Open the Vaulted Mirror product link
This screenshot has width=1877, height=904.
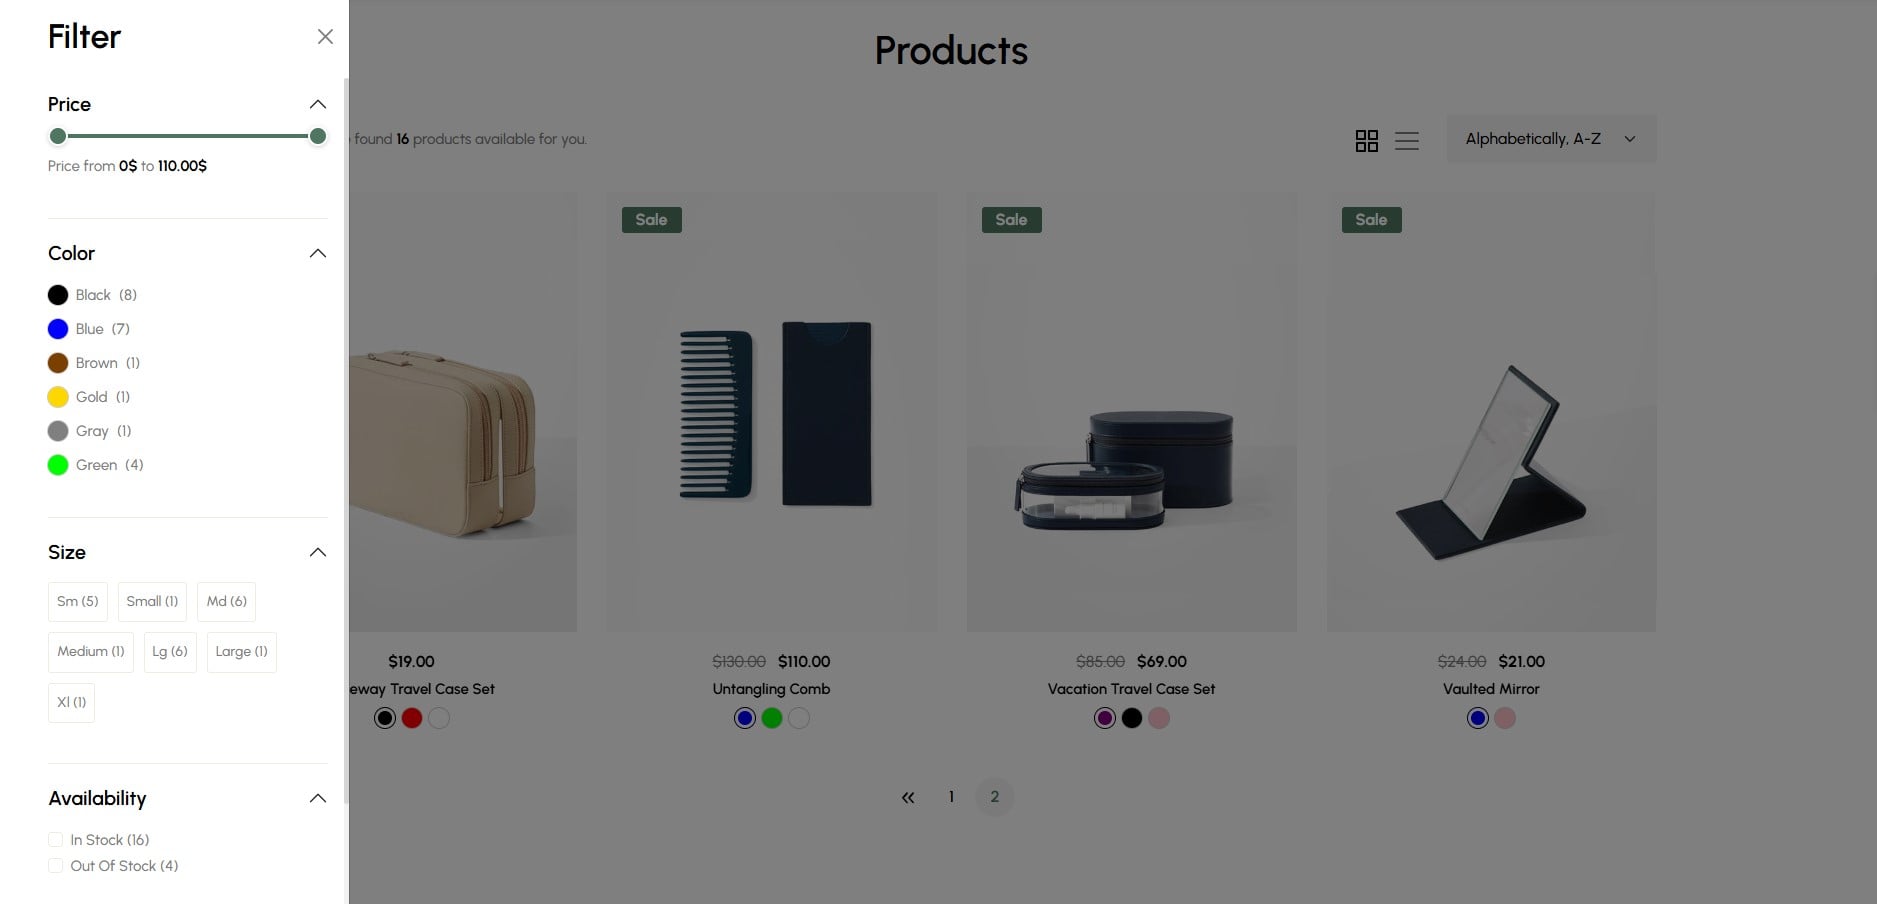click(x=1490, y=689)
